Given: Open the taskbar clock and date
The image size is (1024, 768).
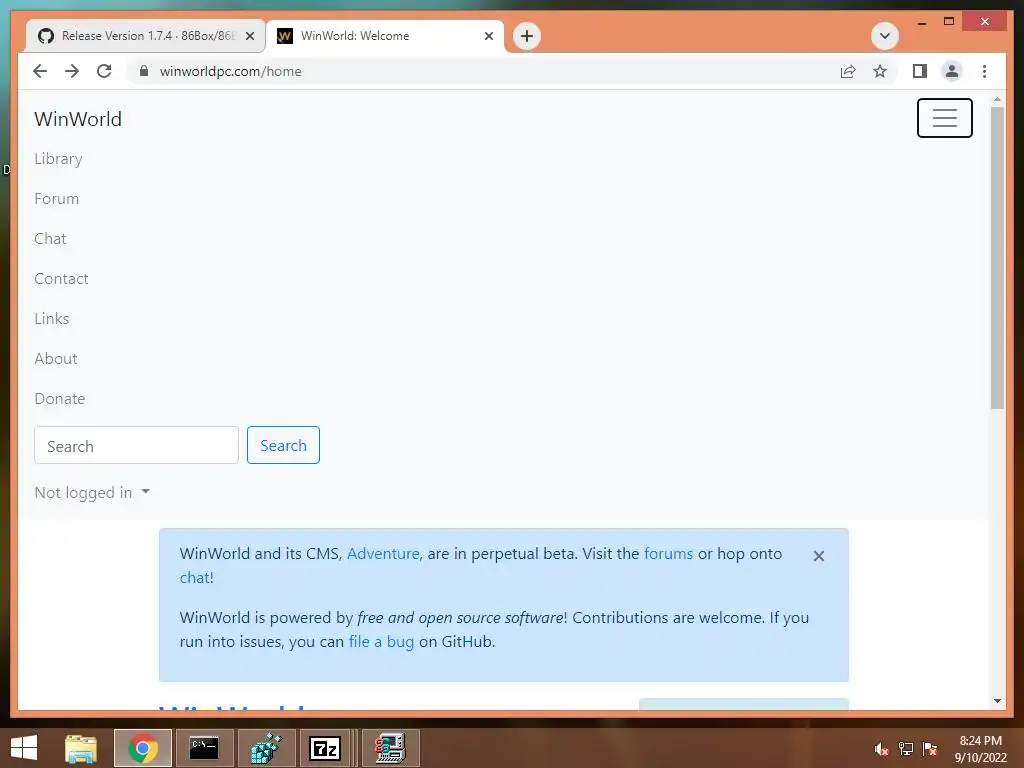Looking at the screenshot, I should [980, 749].
